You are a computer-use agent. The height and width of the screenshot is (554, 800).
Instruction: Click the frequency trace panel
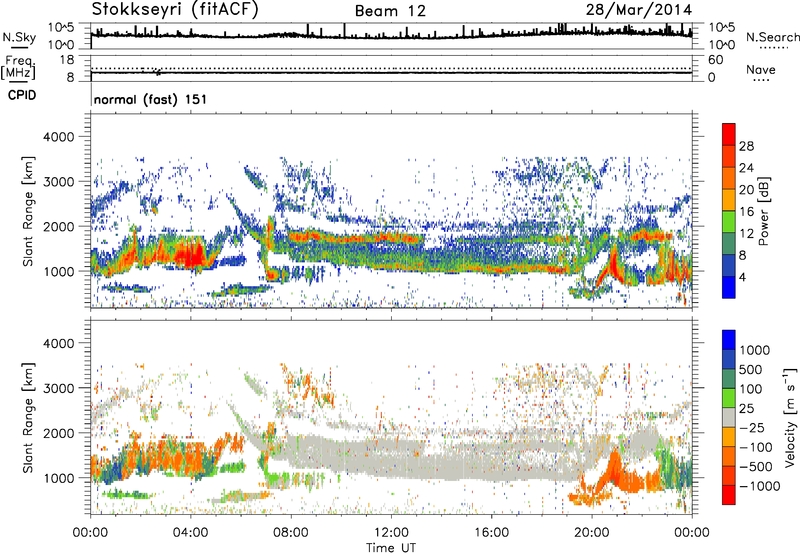click(391, 68)
